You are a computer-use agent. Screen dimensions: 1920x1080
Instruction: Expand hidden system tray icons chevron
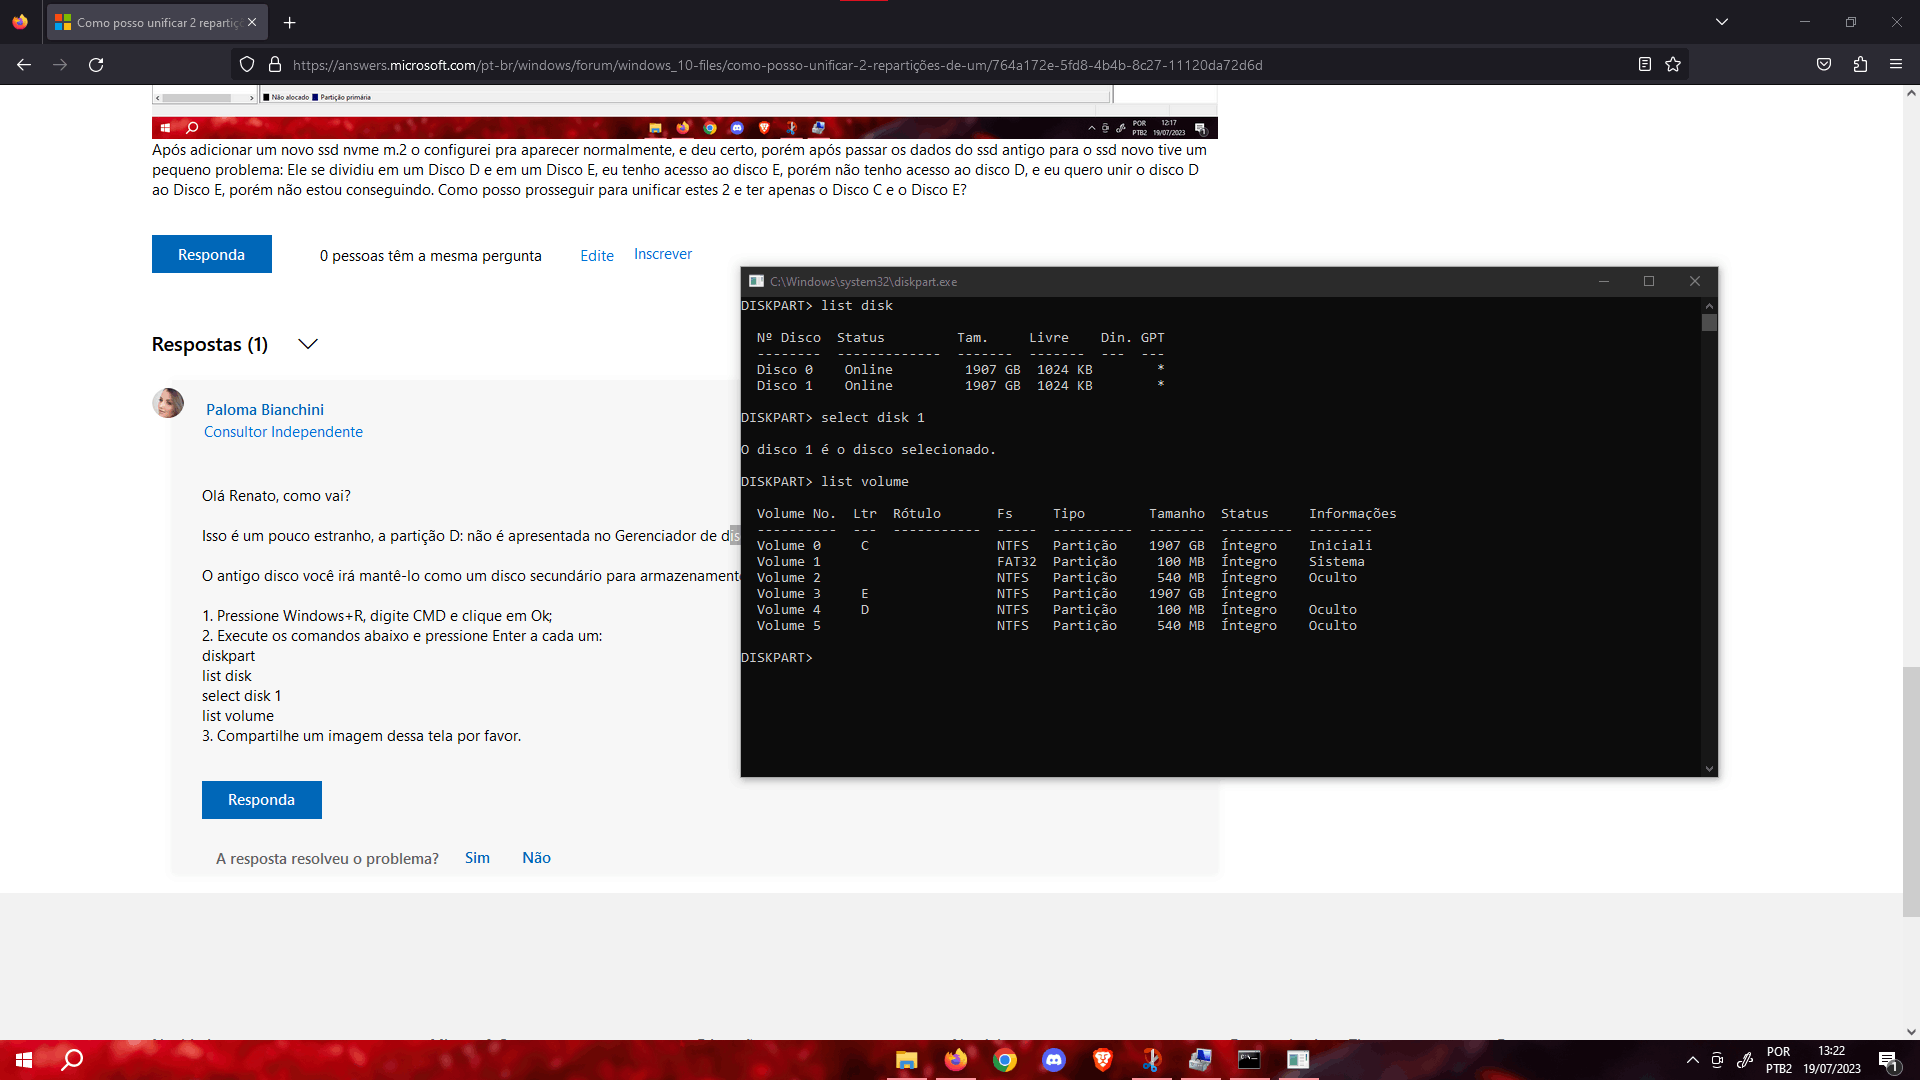click(1692, 1060)
